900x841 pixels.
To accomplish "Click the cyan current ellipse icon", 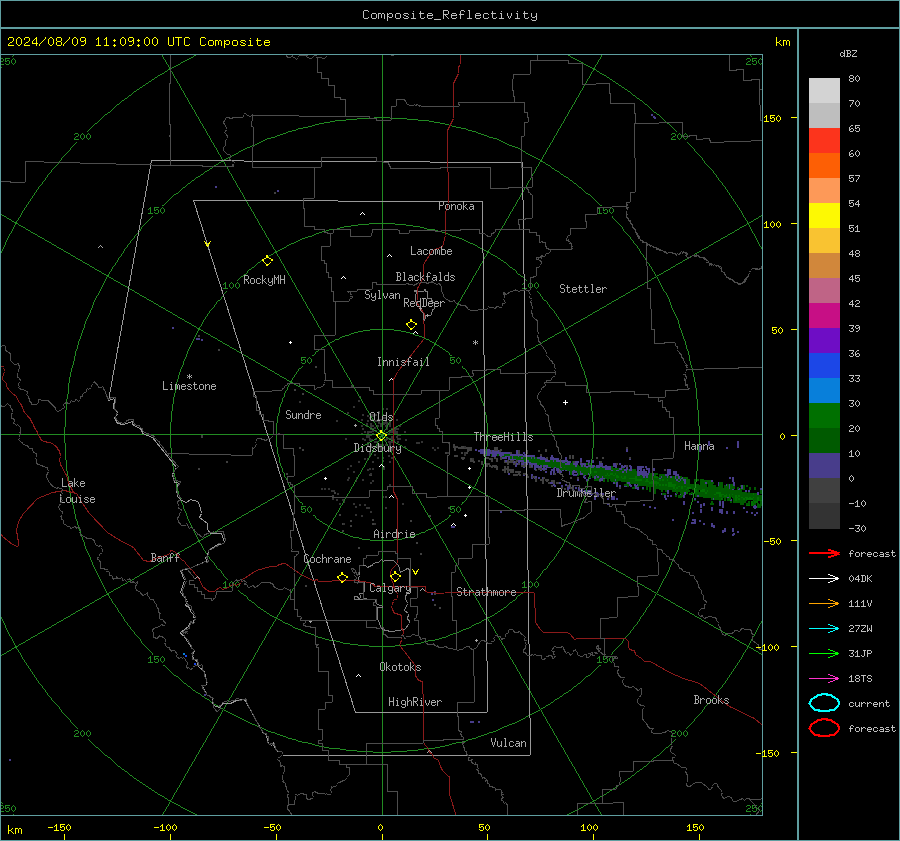I will (x=824, y=703).
